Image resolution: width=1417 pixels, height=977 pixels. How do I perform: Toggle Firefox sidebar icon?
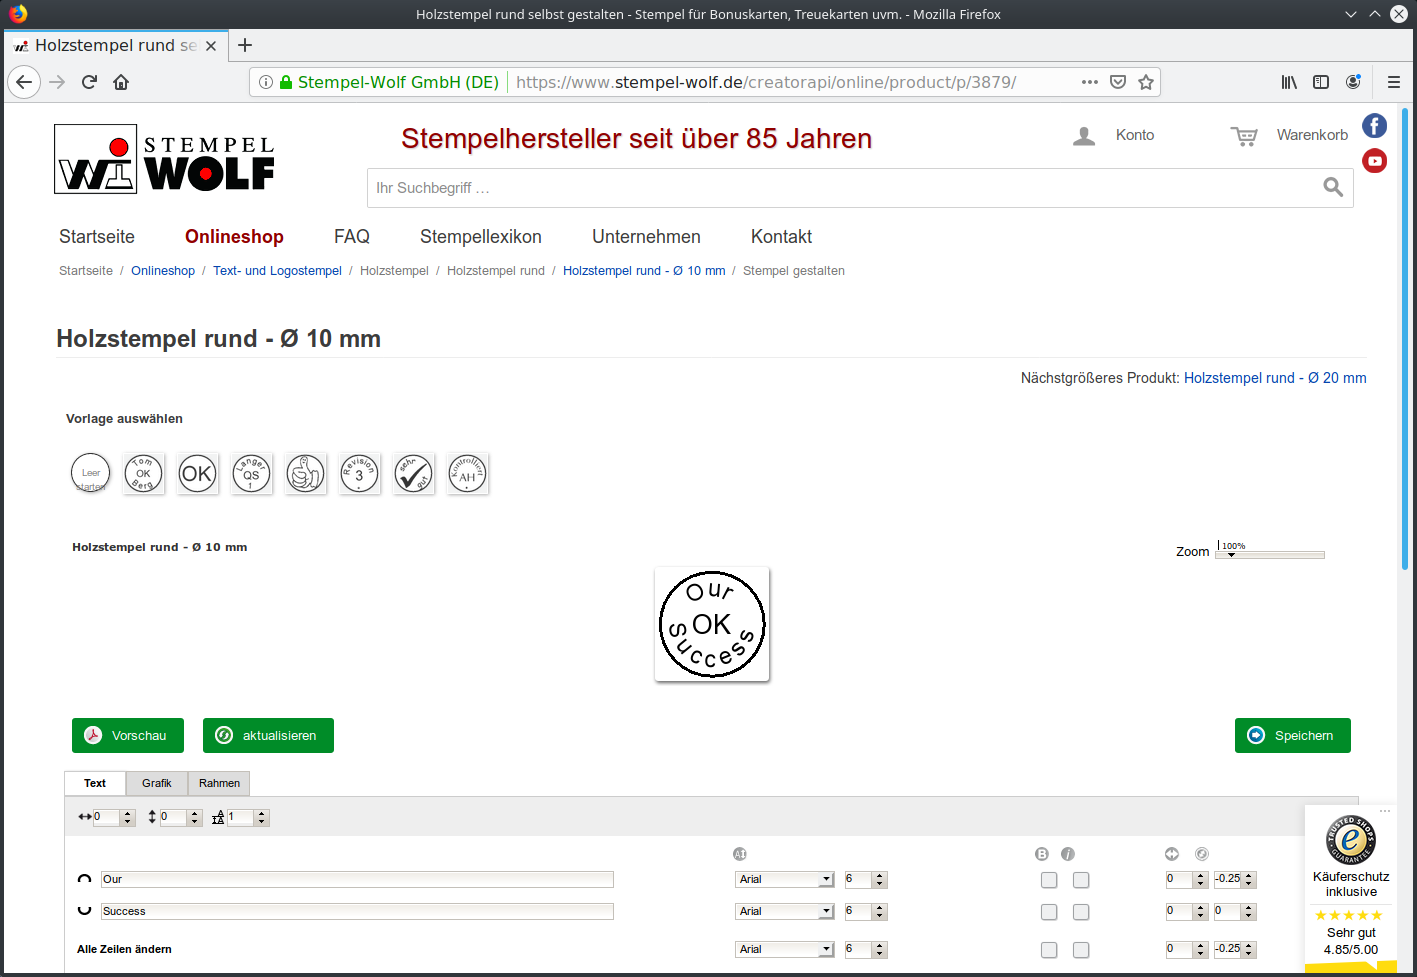(1321, 82)
